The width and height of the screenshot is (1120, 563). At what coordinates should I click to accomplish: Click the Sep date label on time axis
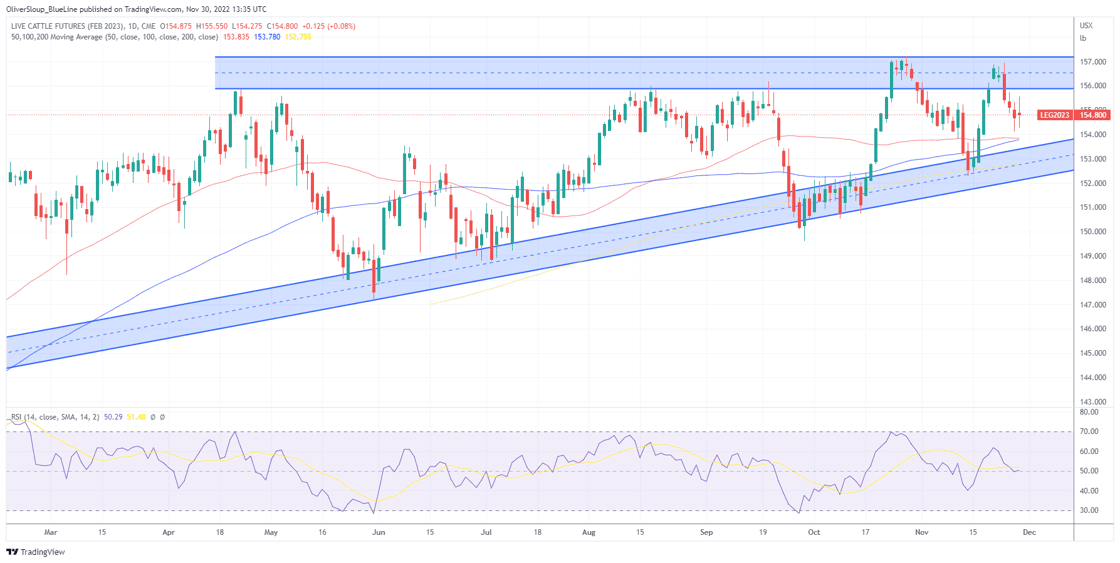coord(706,532)
